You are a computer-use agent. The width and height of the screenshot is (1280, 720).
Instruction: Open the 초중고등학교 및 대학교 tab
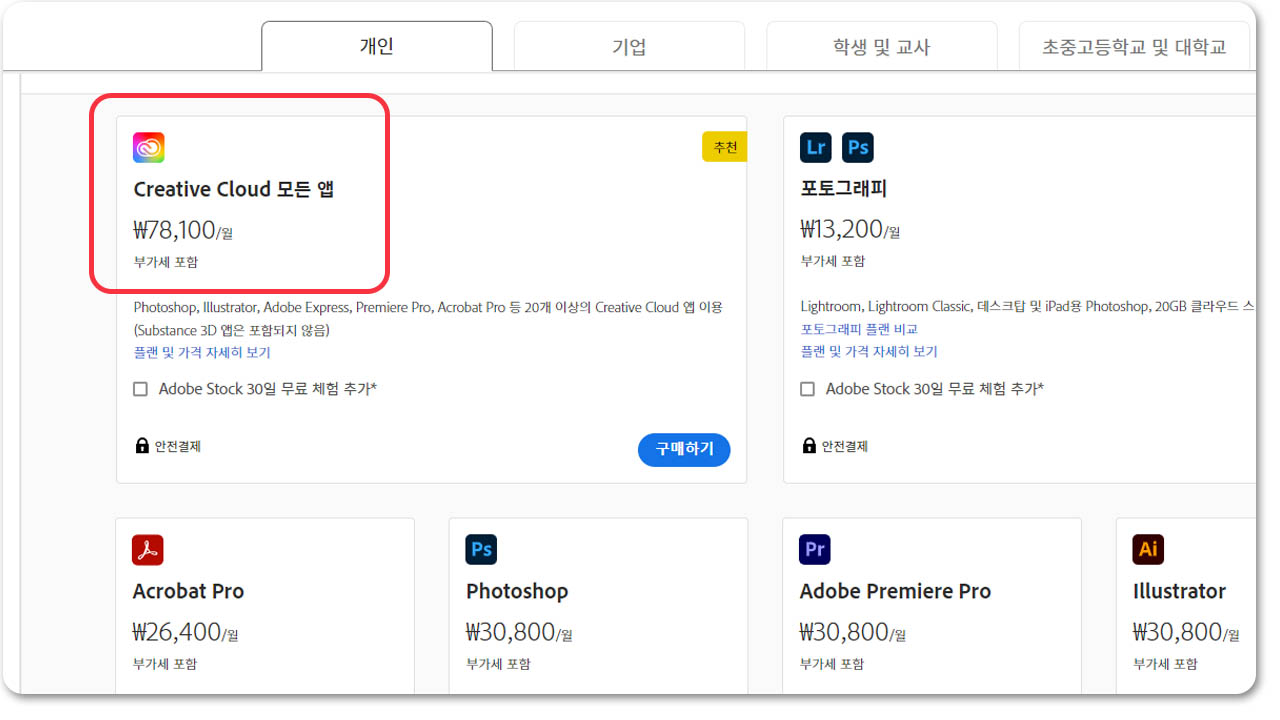click(x=1134, y=47)
